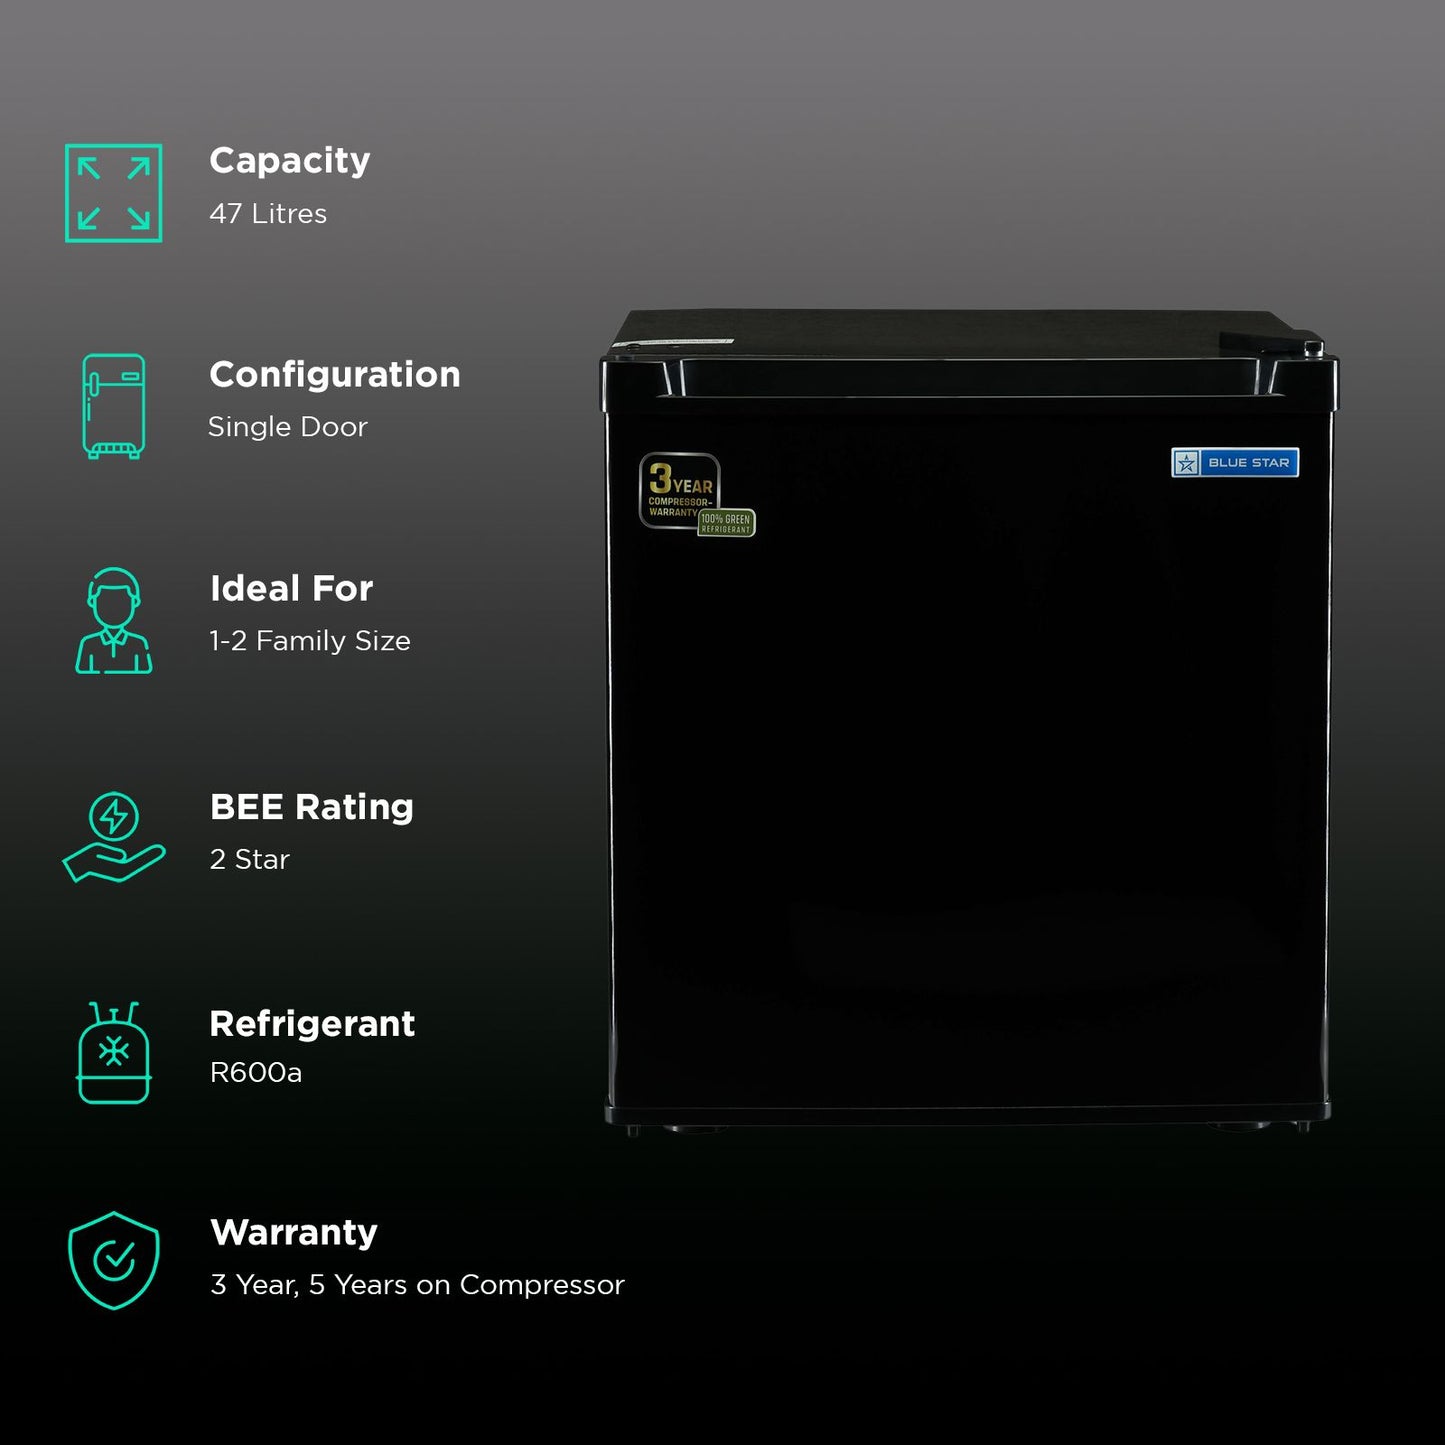Screen dimensions: 1445x1445
Task: Click the refrigerator Configuration icon
Action: pos(113,406)
